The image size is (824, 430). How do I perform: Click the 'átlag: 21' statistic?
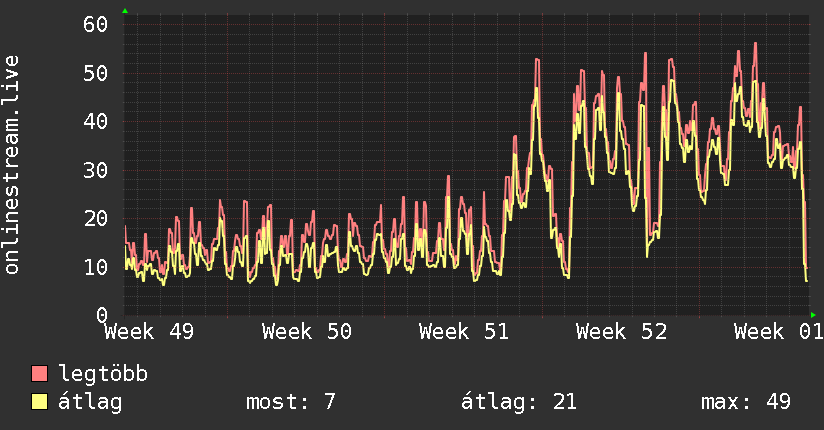[519, 402]
